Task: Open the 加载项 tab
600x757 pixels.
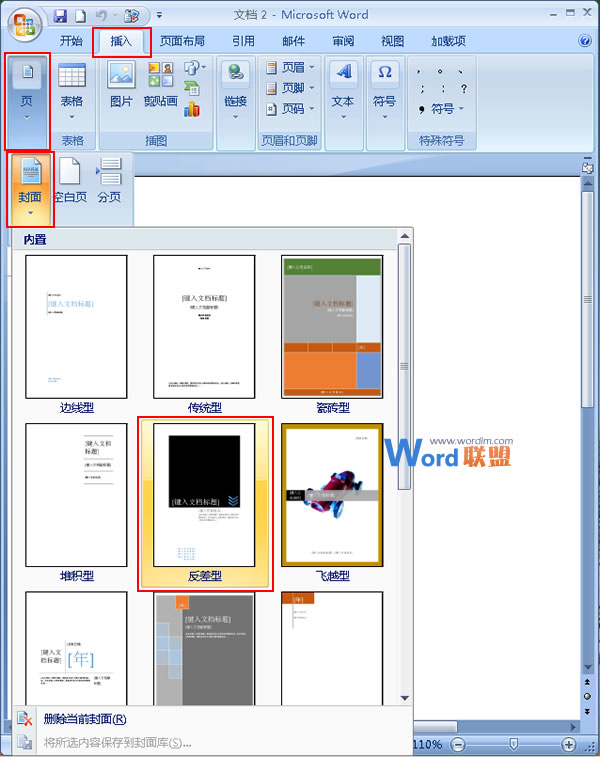Action: (x=448, y=42)
